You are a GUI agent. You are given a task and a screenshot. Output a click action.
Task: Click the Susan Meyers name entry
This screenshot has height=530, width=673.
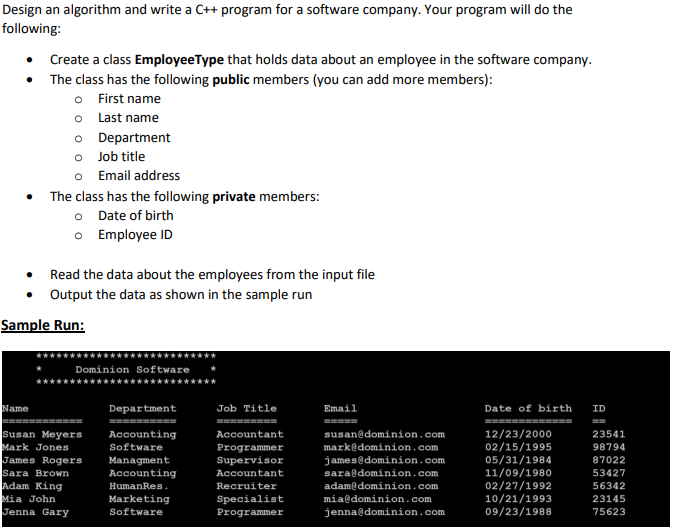pyautogui.click(x=42, y=434)
